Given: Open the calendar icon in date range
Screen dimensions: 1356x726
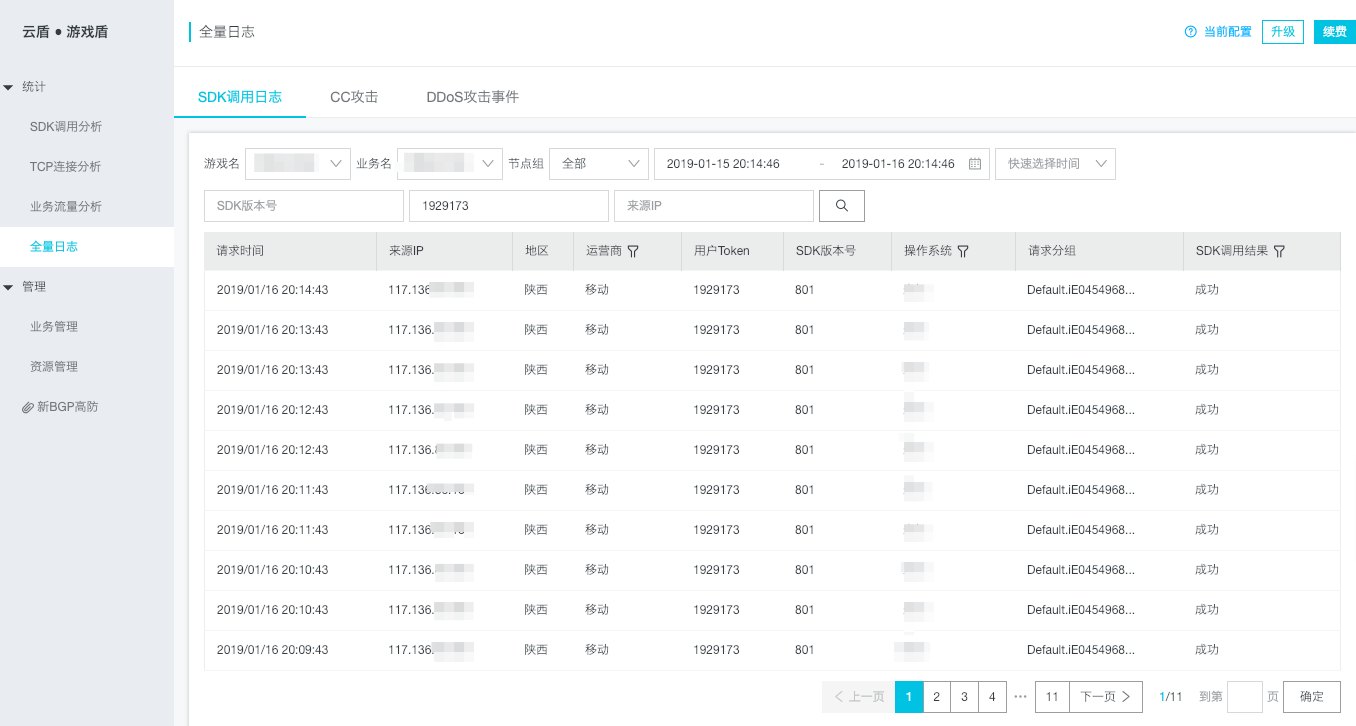Looking at the screenshot, I should (975, 164).
